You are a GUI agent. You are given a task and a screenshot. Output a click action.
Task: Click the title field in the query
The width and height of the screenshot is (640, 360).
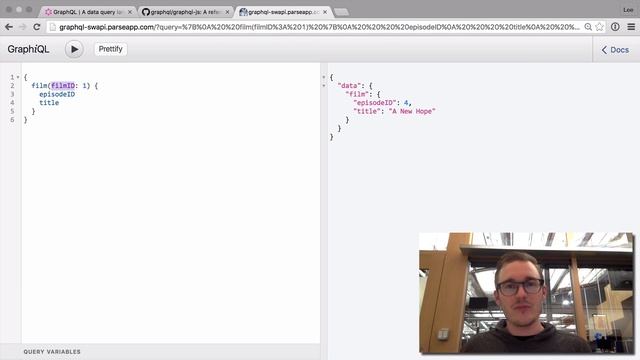[x=49, y=103]
